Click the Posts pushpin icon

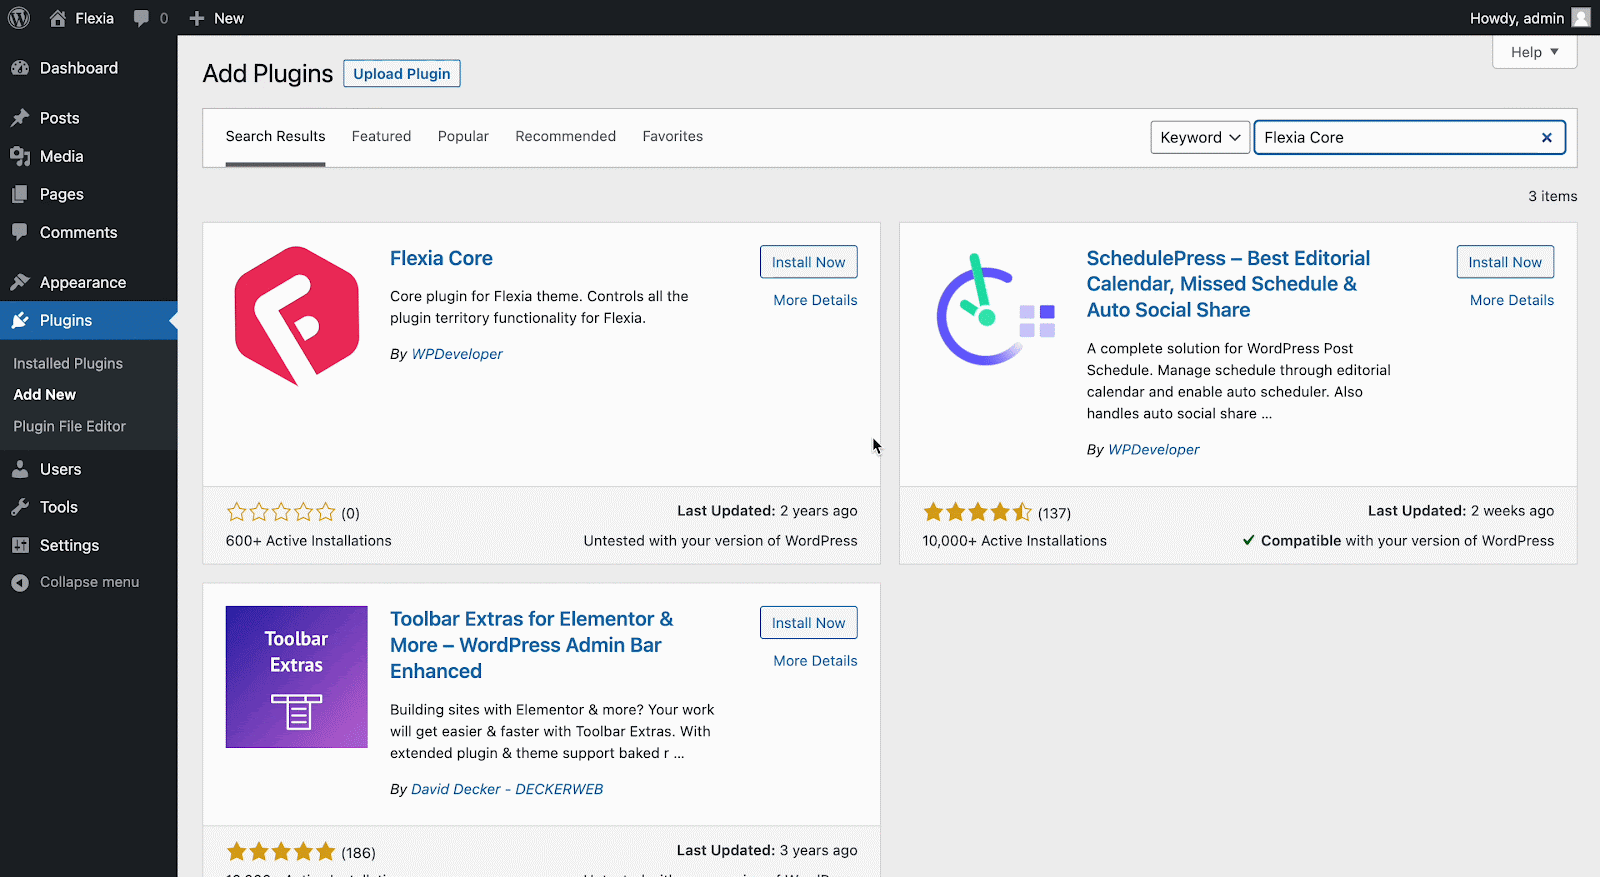tap(20, 118)
